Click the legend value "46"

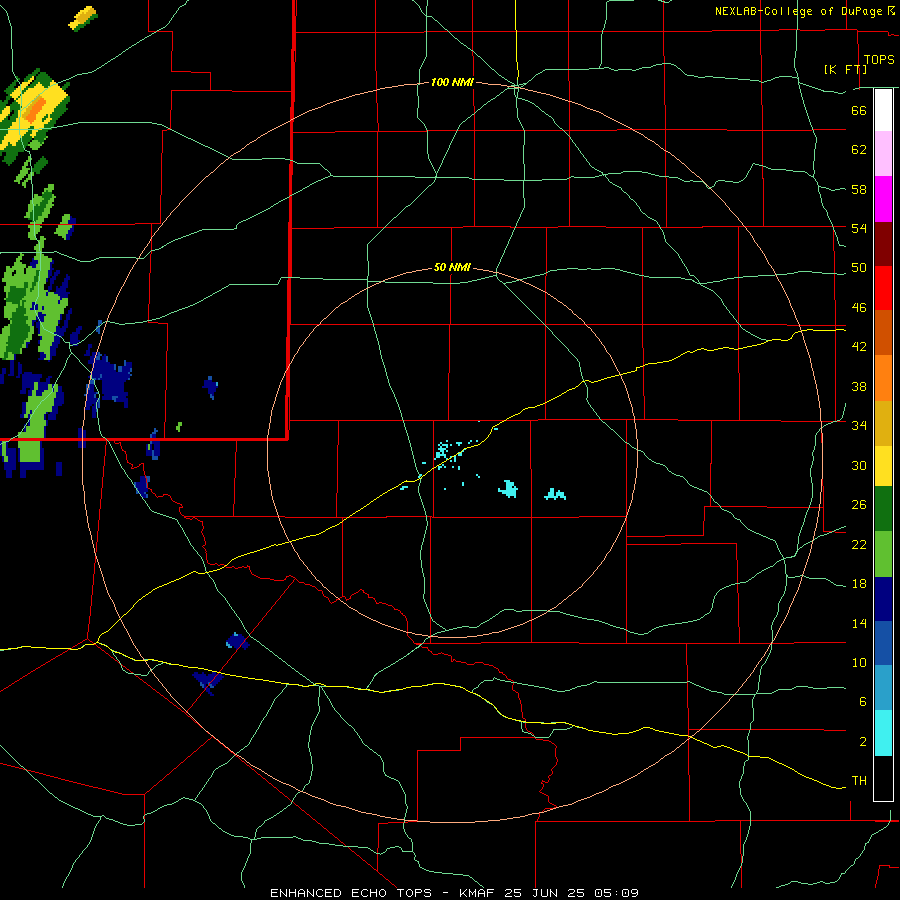point(859,308)
